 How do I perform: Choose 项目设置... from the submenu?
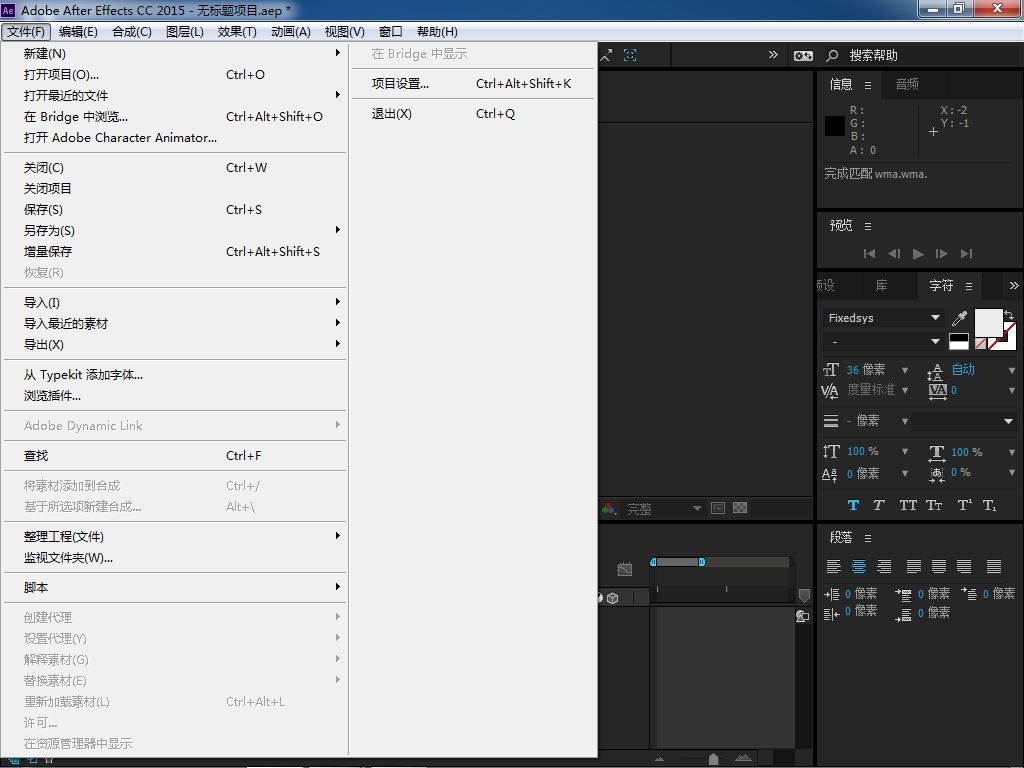click(x=473, y=84)
